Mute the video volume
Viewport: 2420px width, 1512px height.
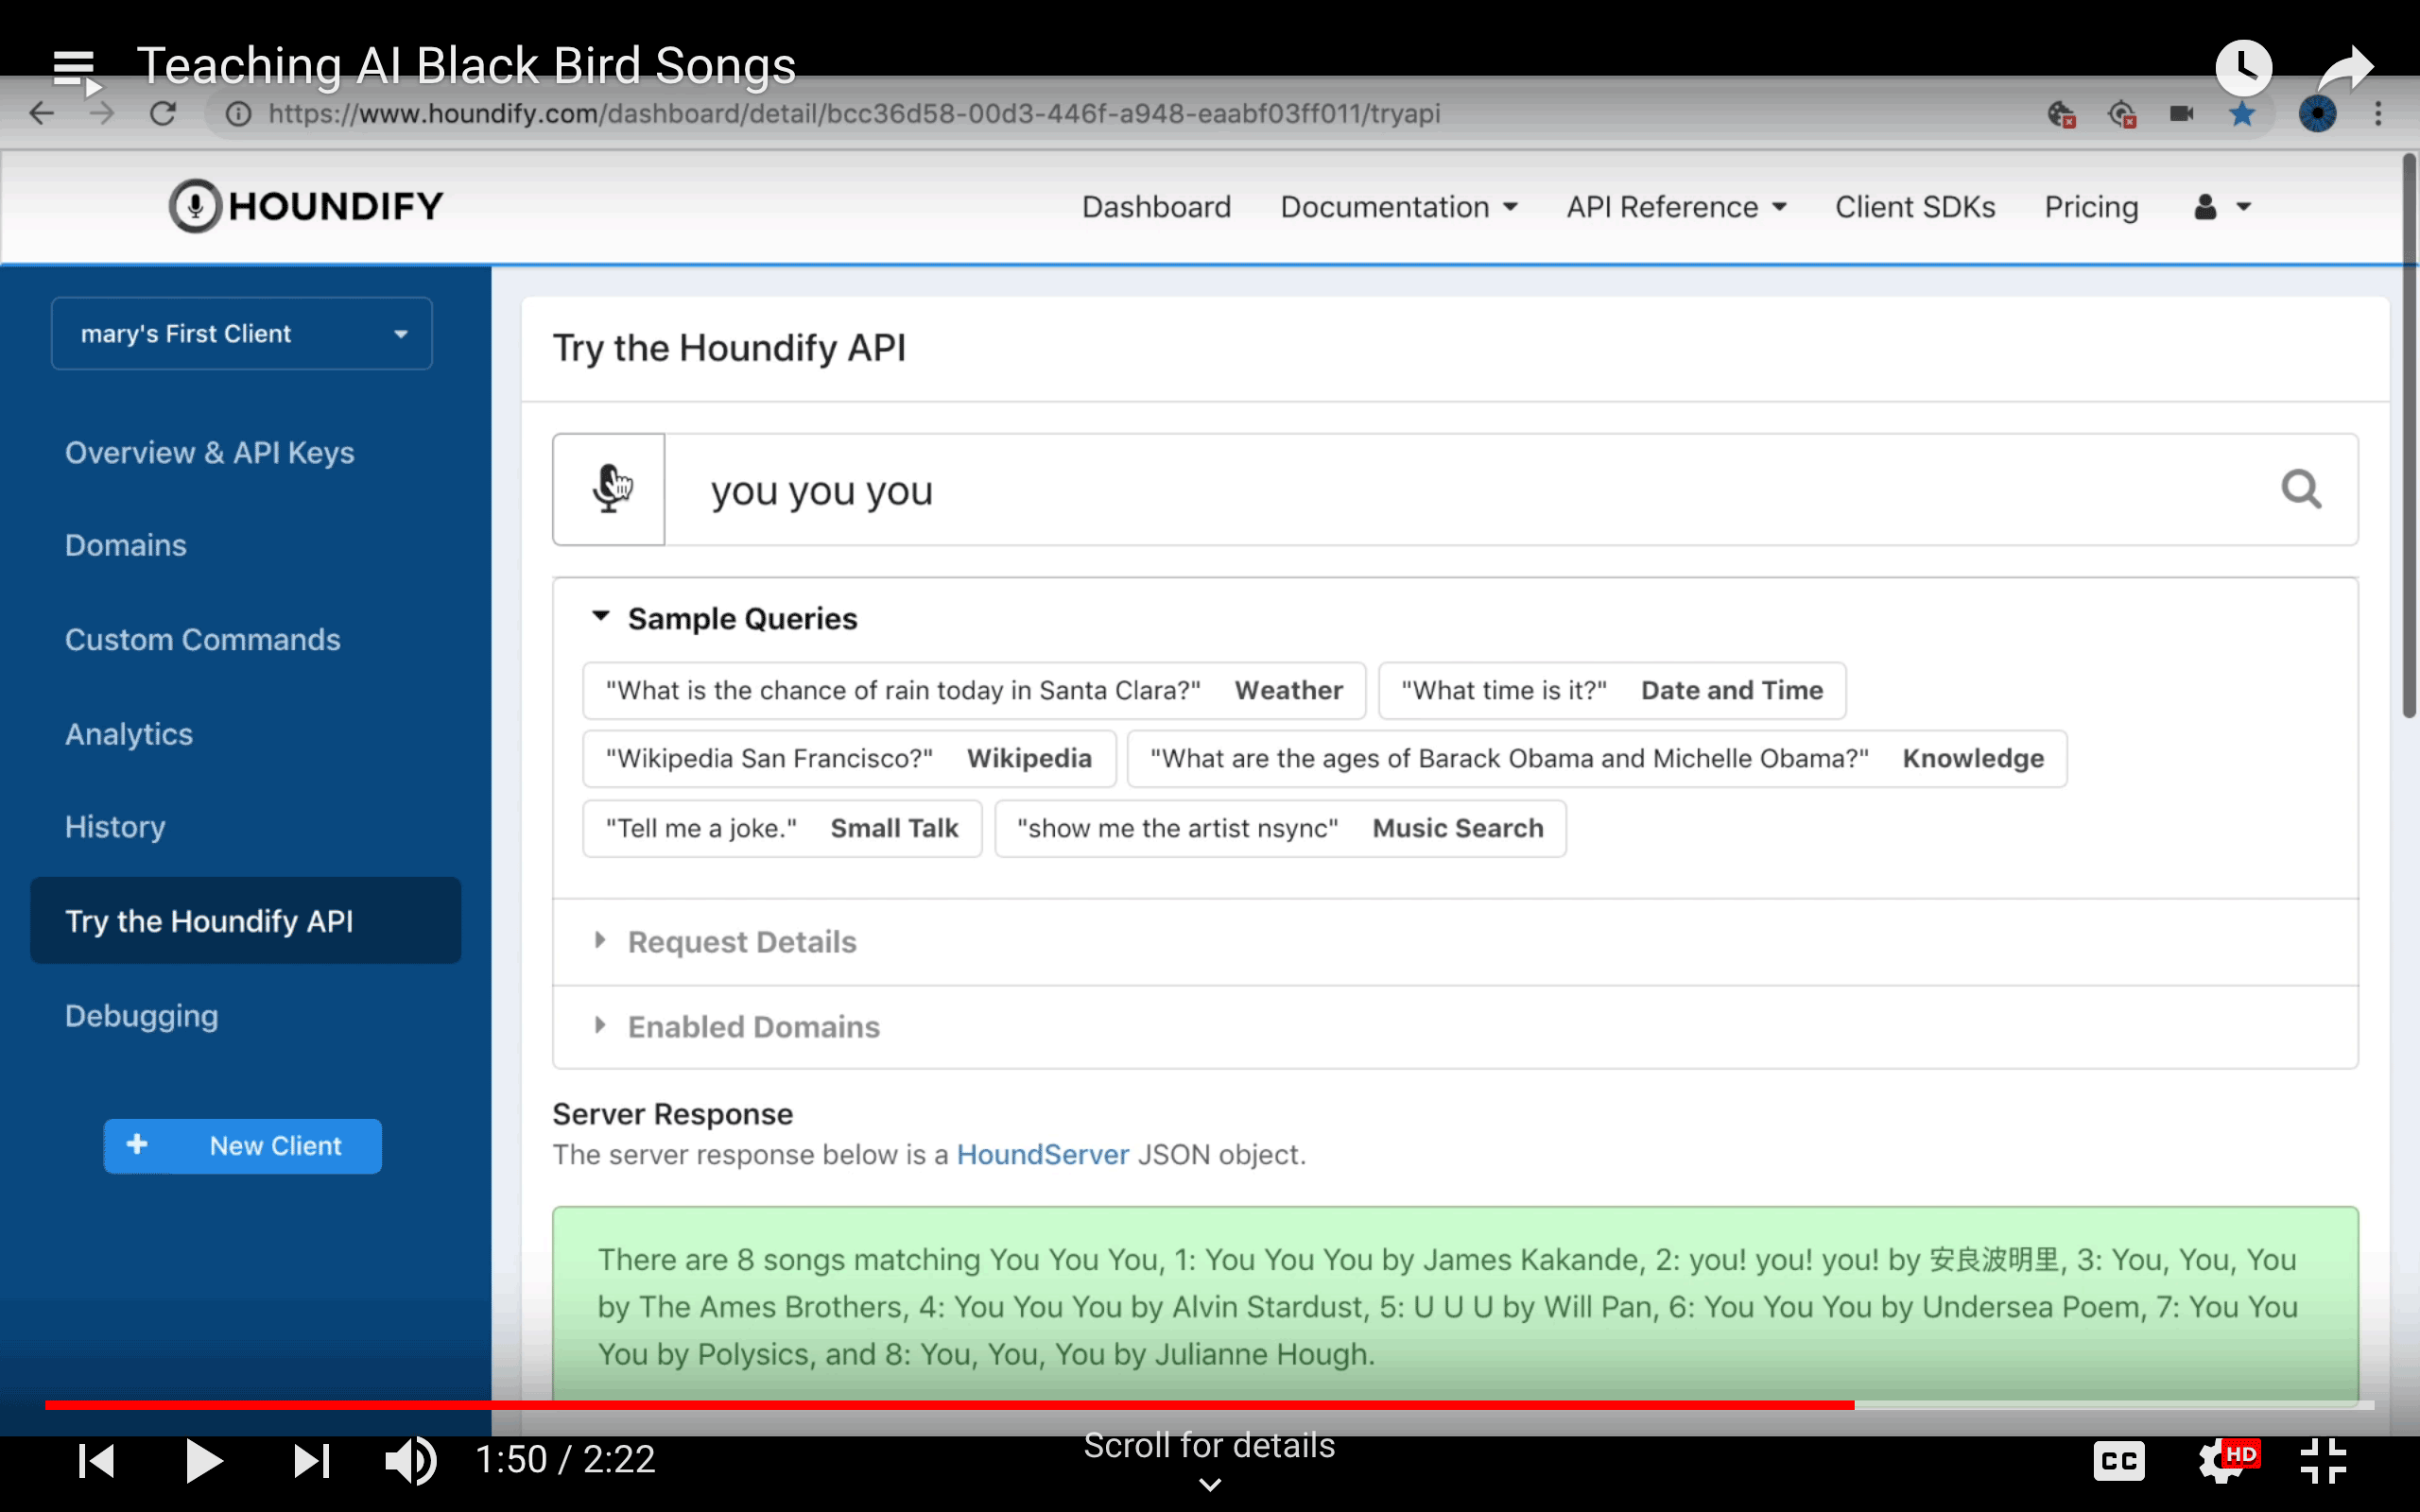click(x=411, y=1460)
